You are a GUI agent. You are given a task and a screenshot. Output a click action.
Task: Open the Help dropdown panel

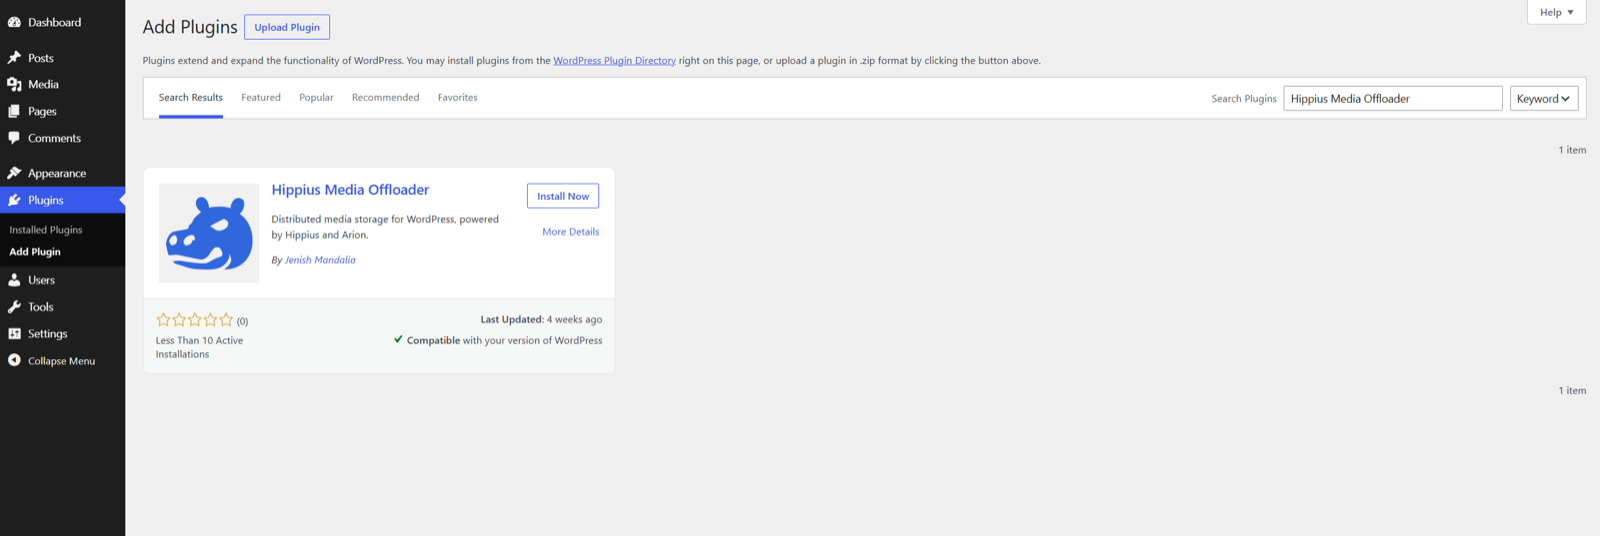click(x=1556, y=12)
